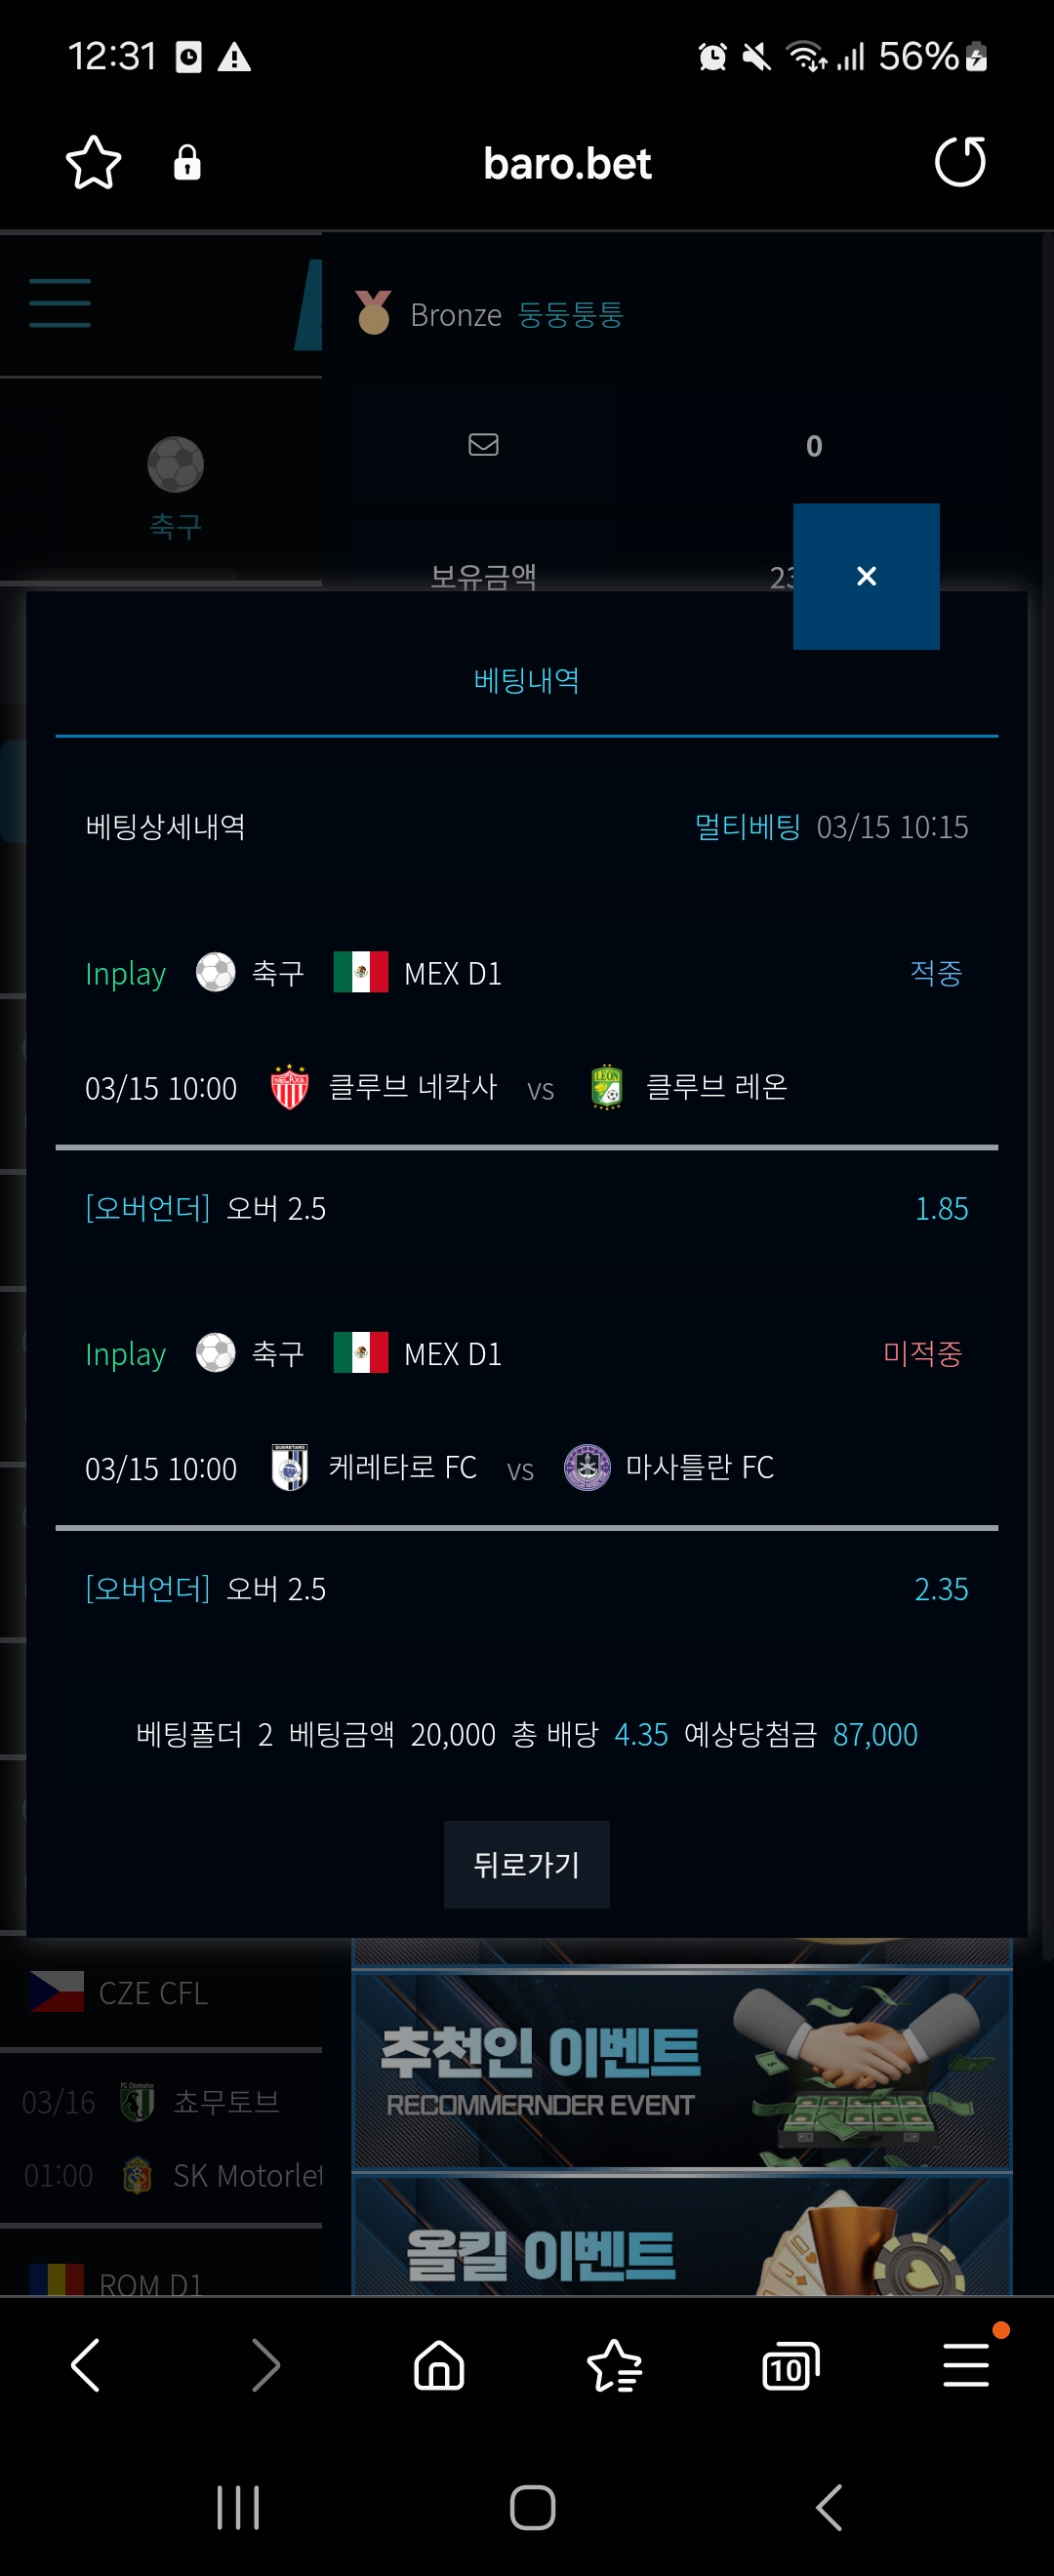Navigate back with browser back arrow
The image size is (1054, 2576).
[x=86, y=2366]
